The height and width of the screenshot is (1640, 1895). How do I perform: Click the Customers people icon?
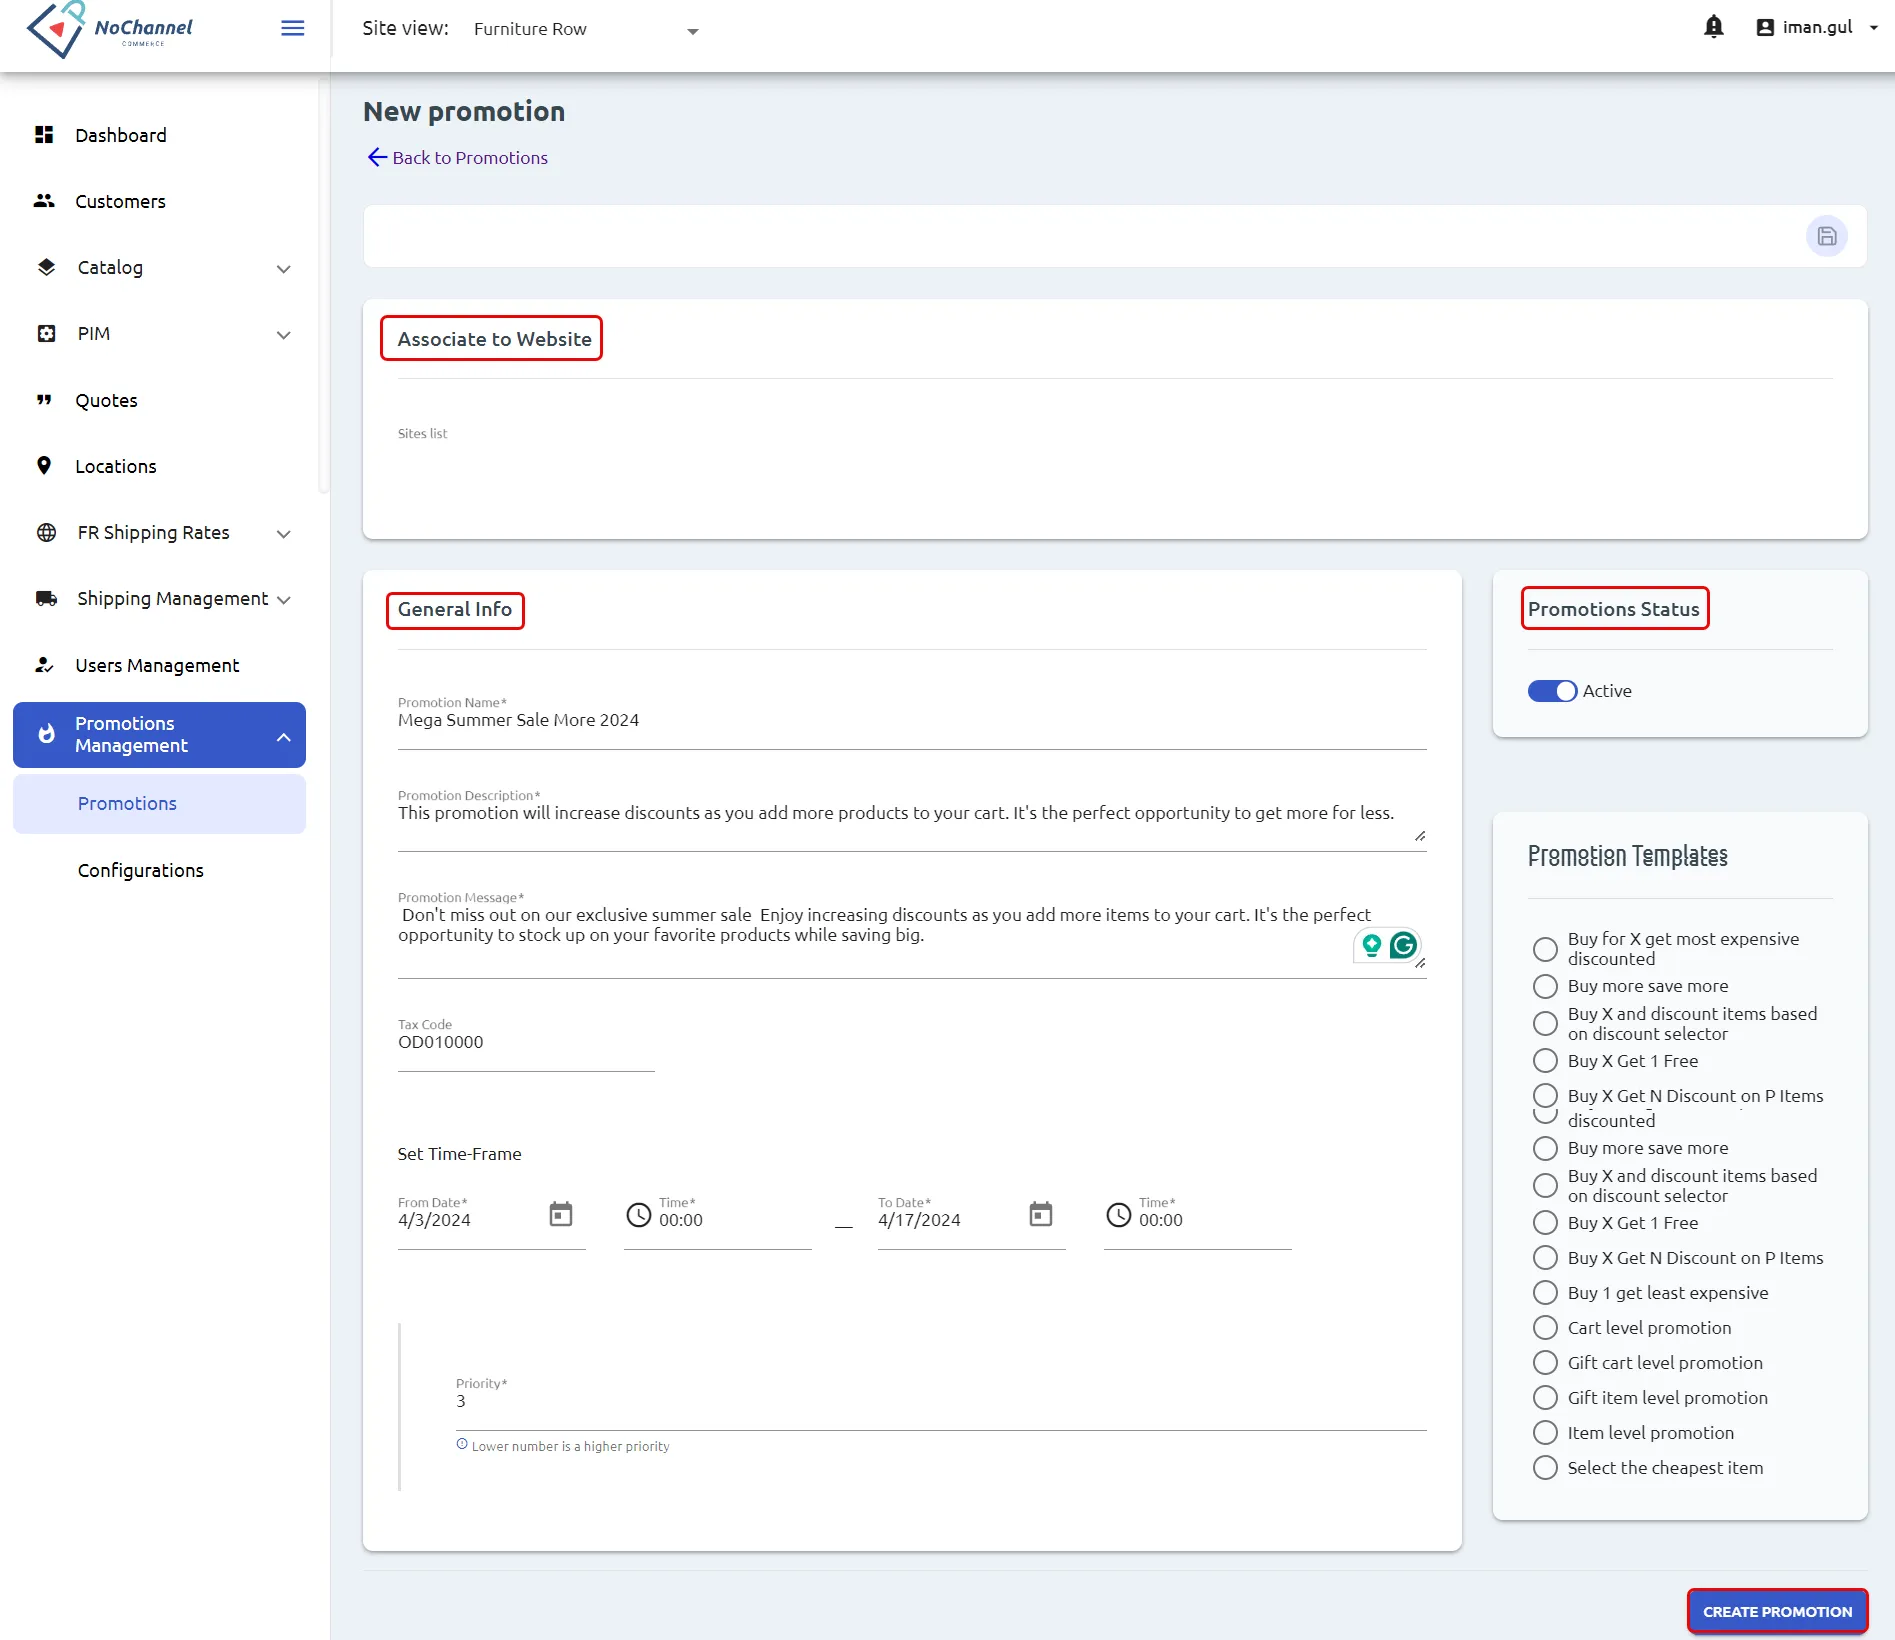44,201
